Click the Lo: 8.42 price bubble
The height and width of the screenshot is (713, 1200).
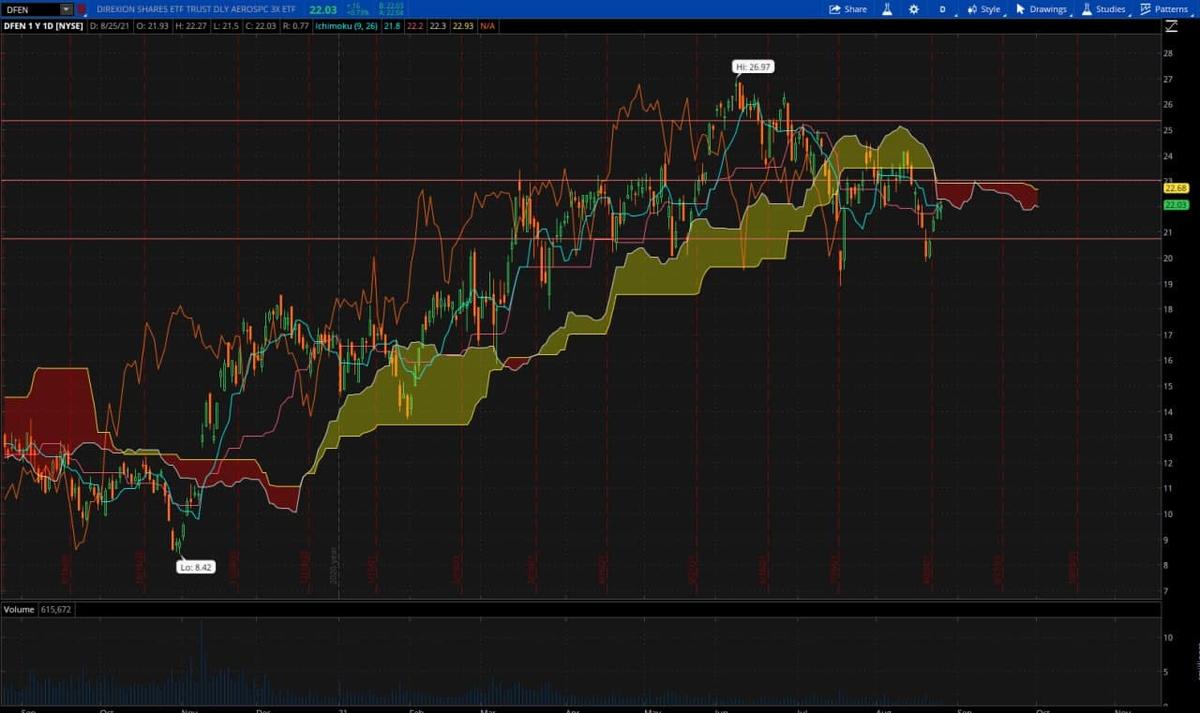pos(194,566)
